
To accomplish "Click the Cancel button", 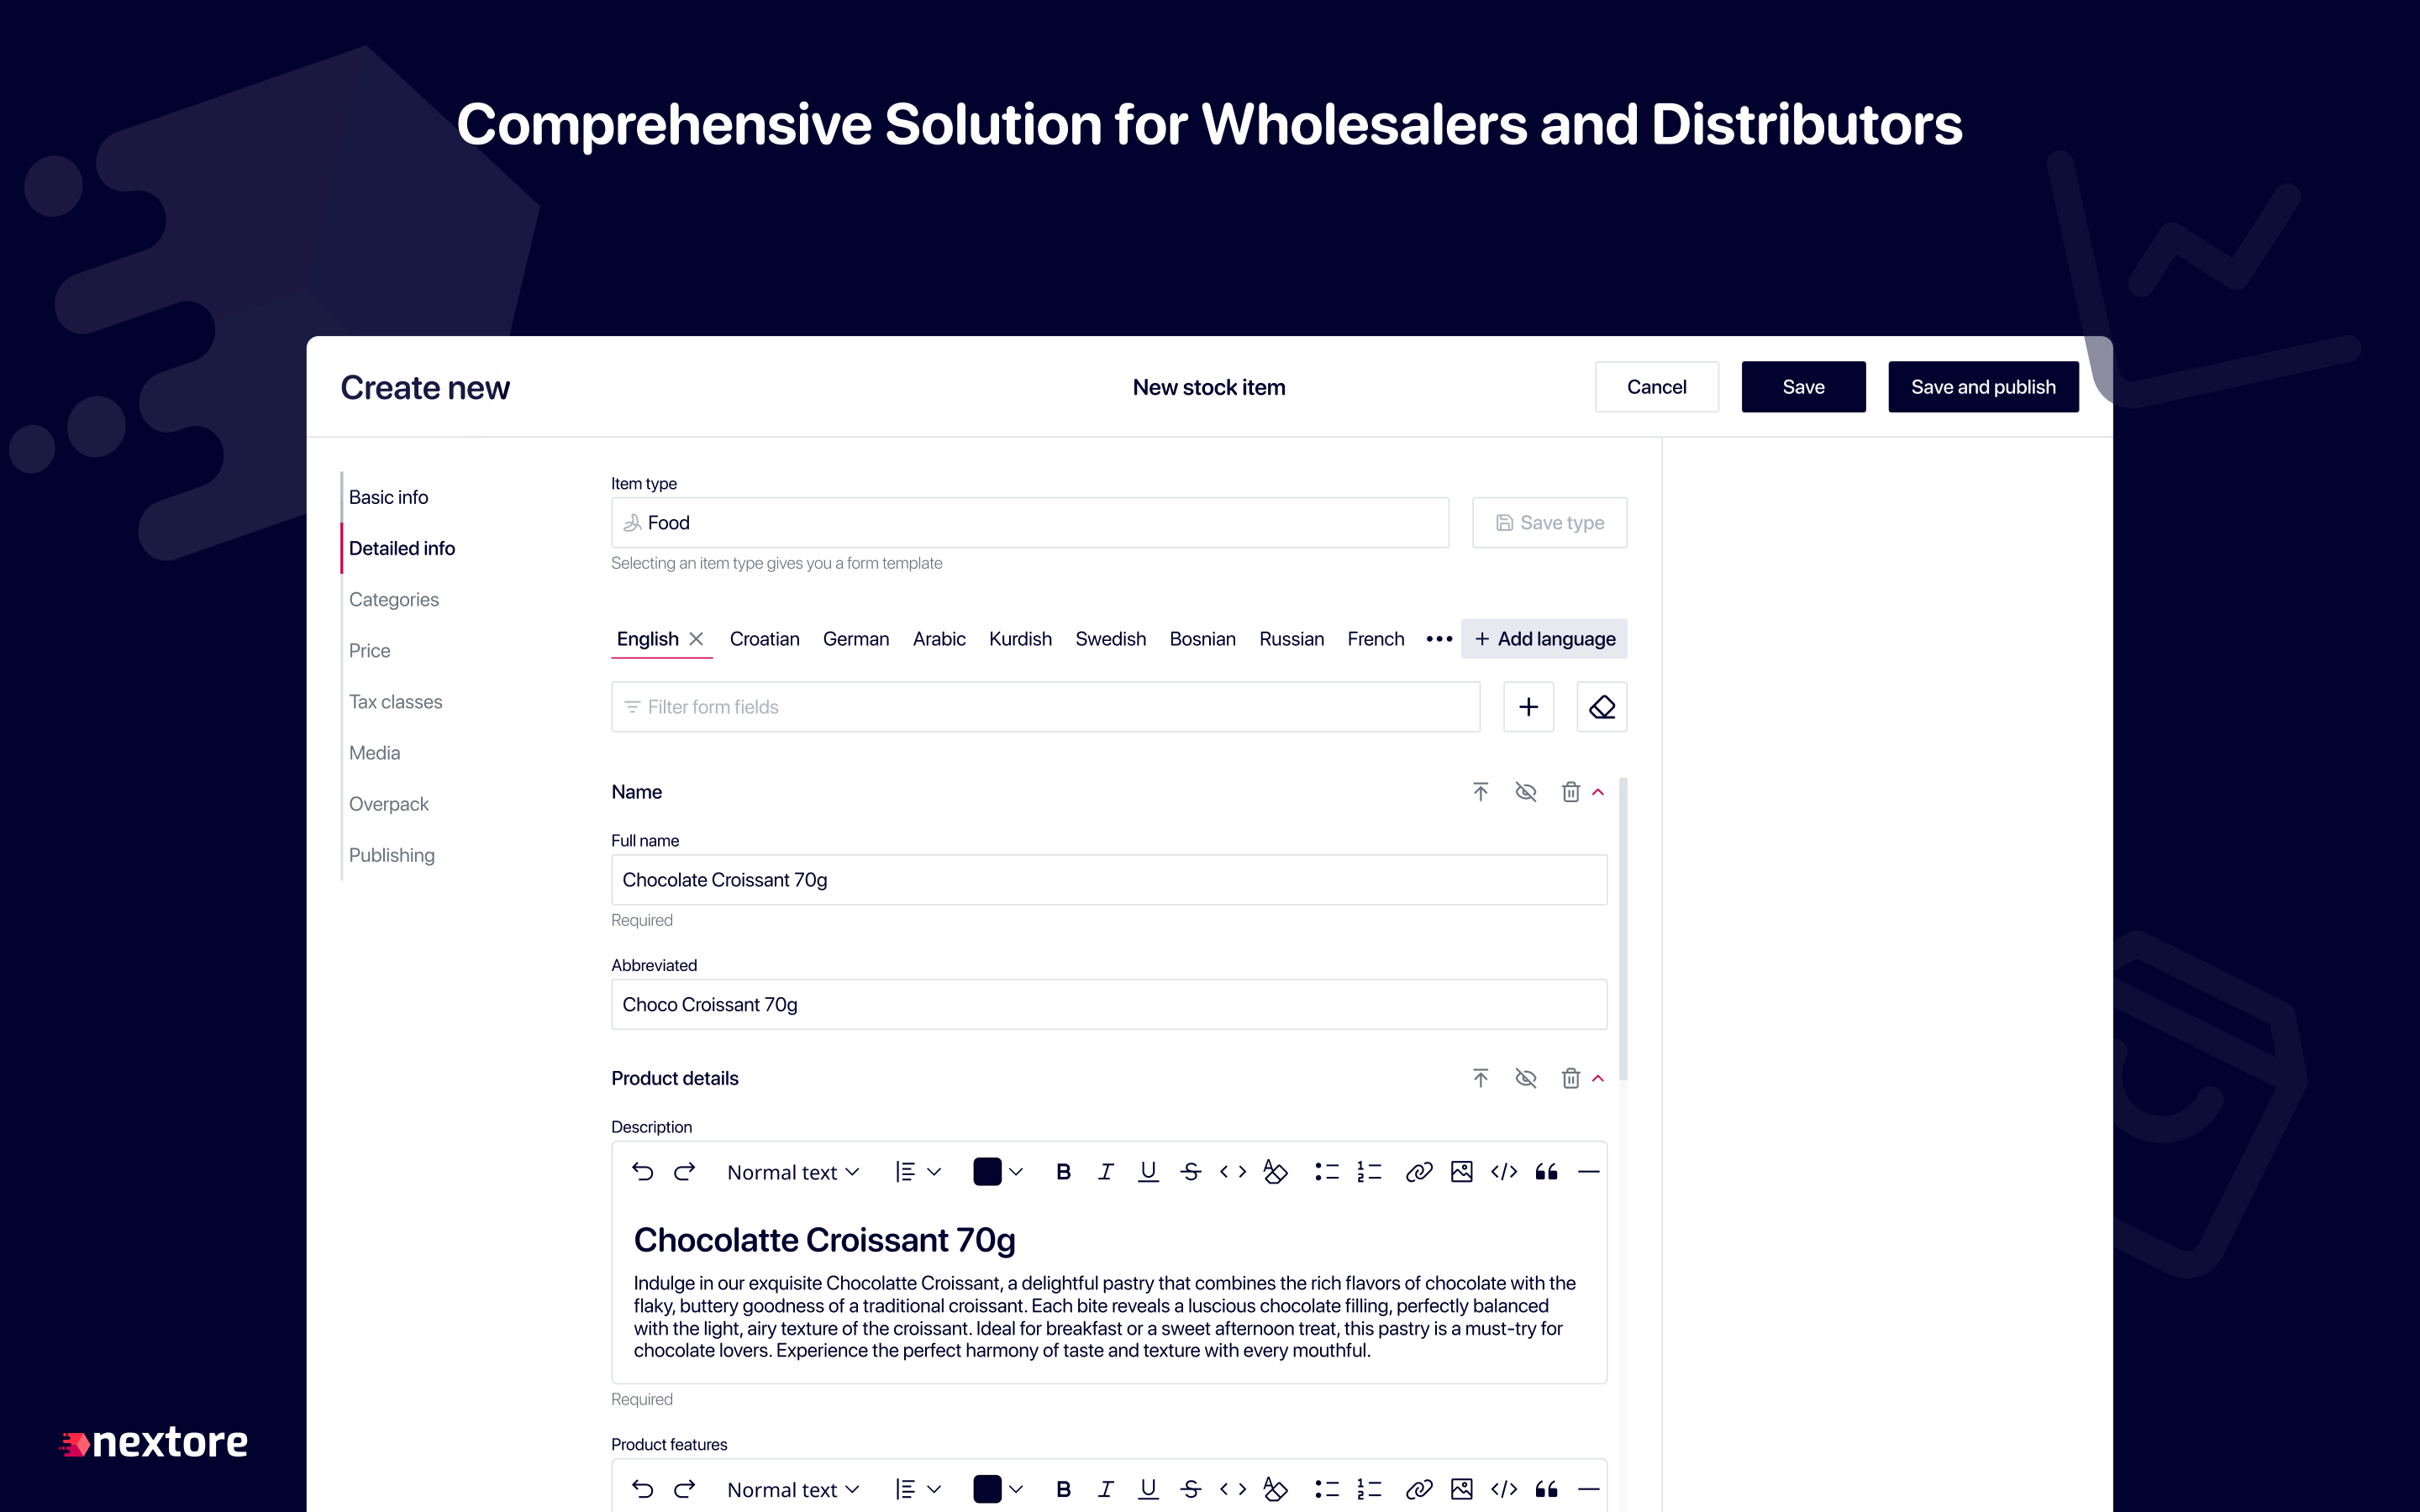I will [1656, 387].
